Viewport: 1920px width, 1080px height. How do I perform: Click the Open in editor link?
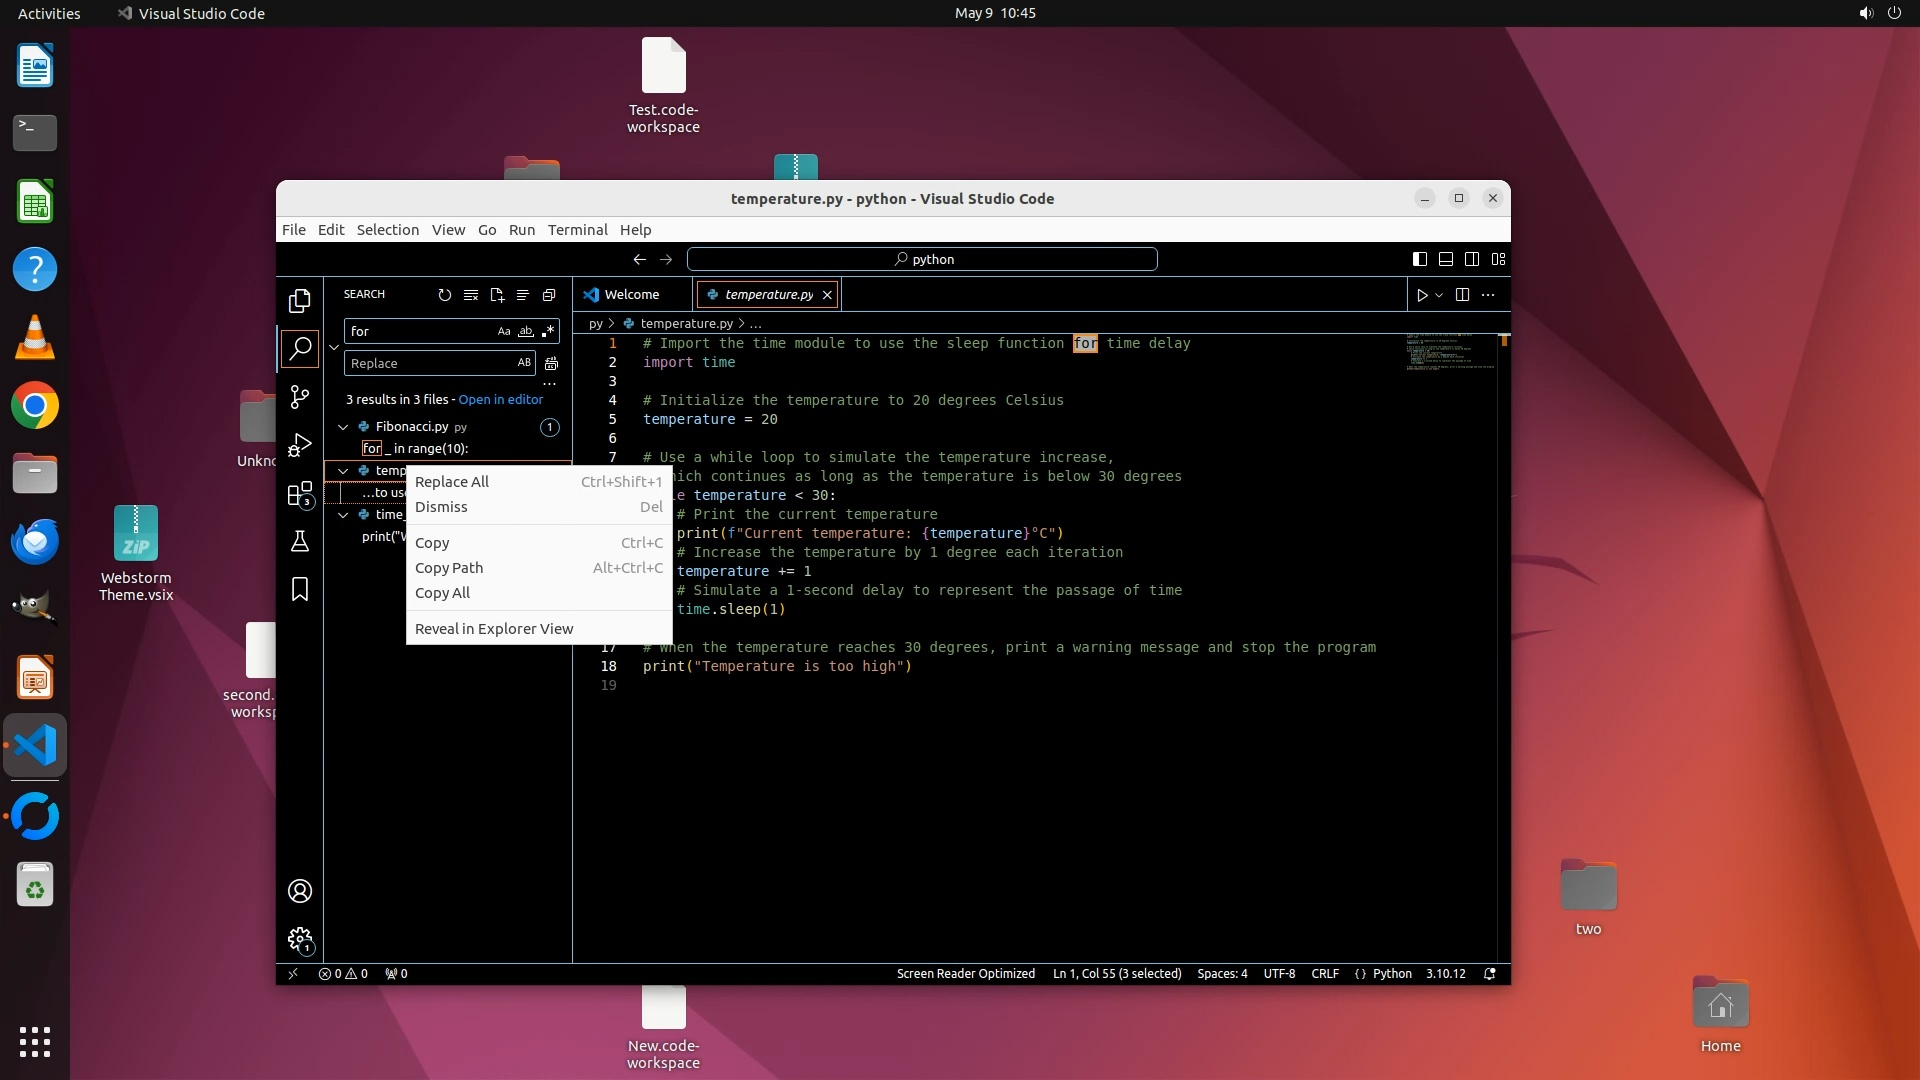[500, 399]
